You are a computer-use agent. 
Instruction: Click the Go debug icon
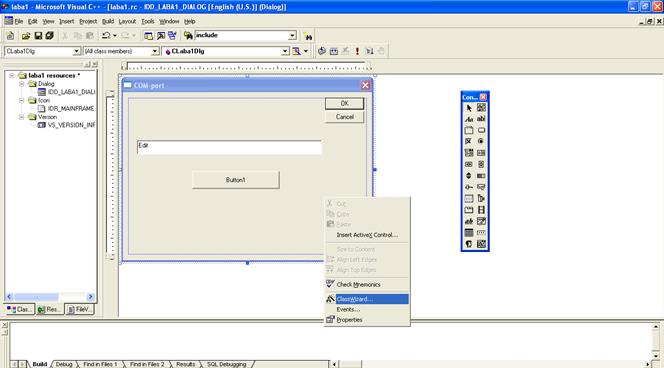point(370,51)
